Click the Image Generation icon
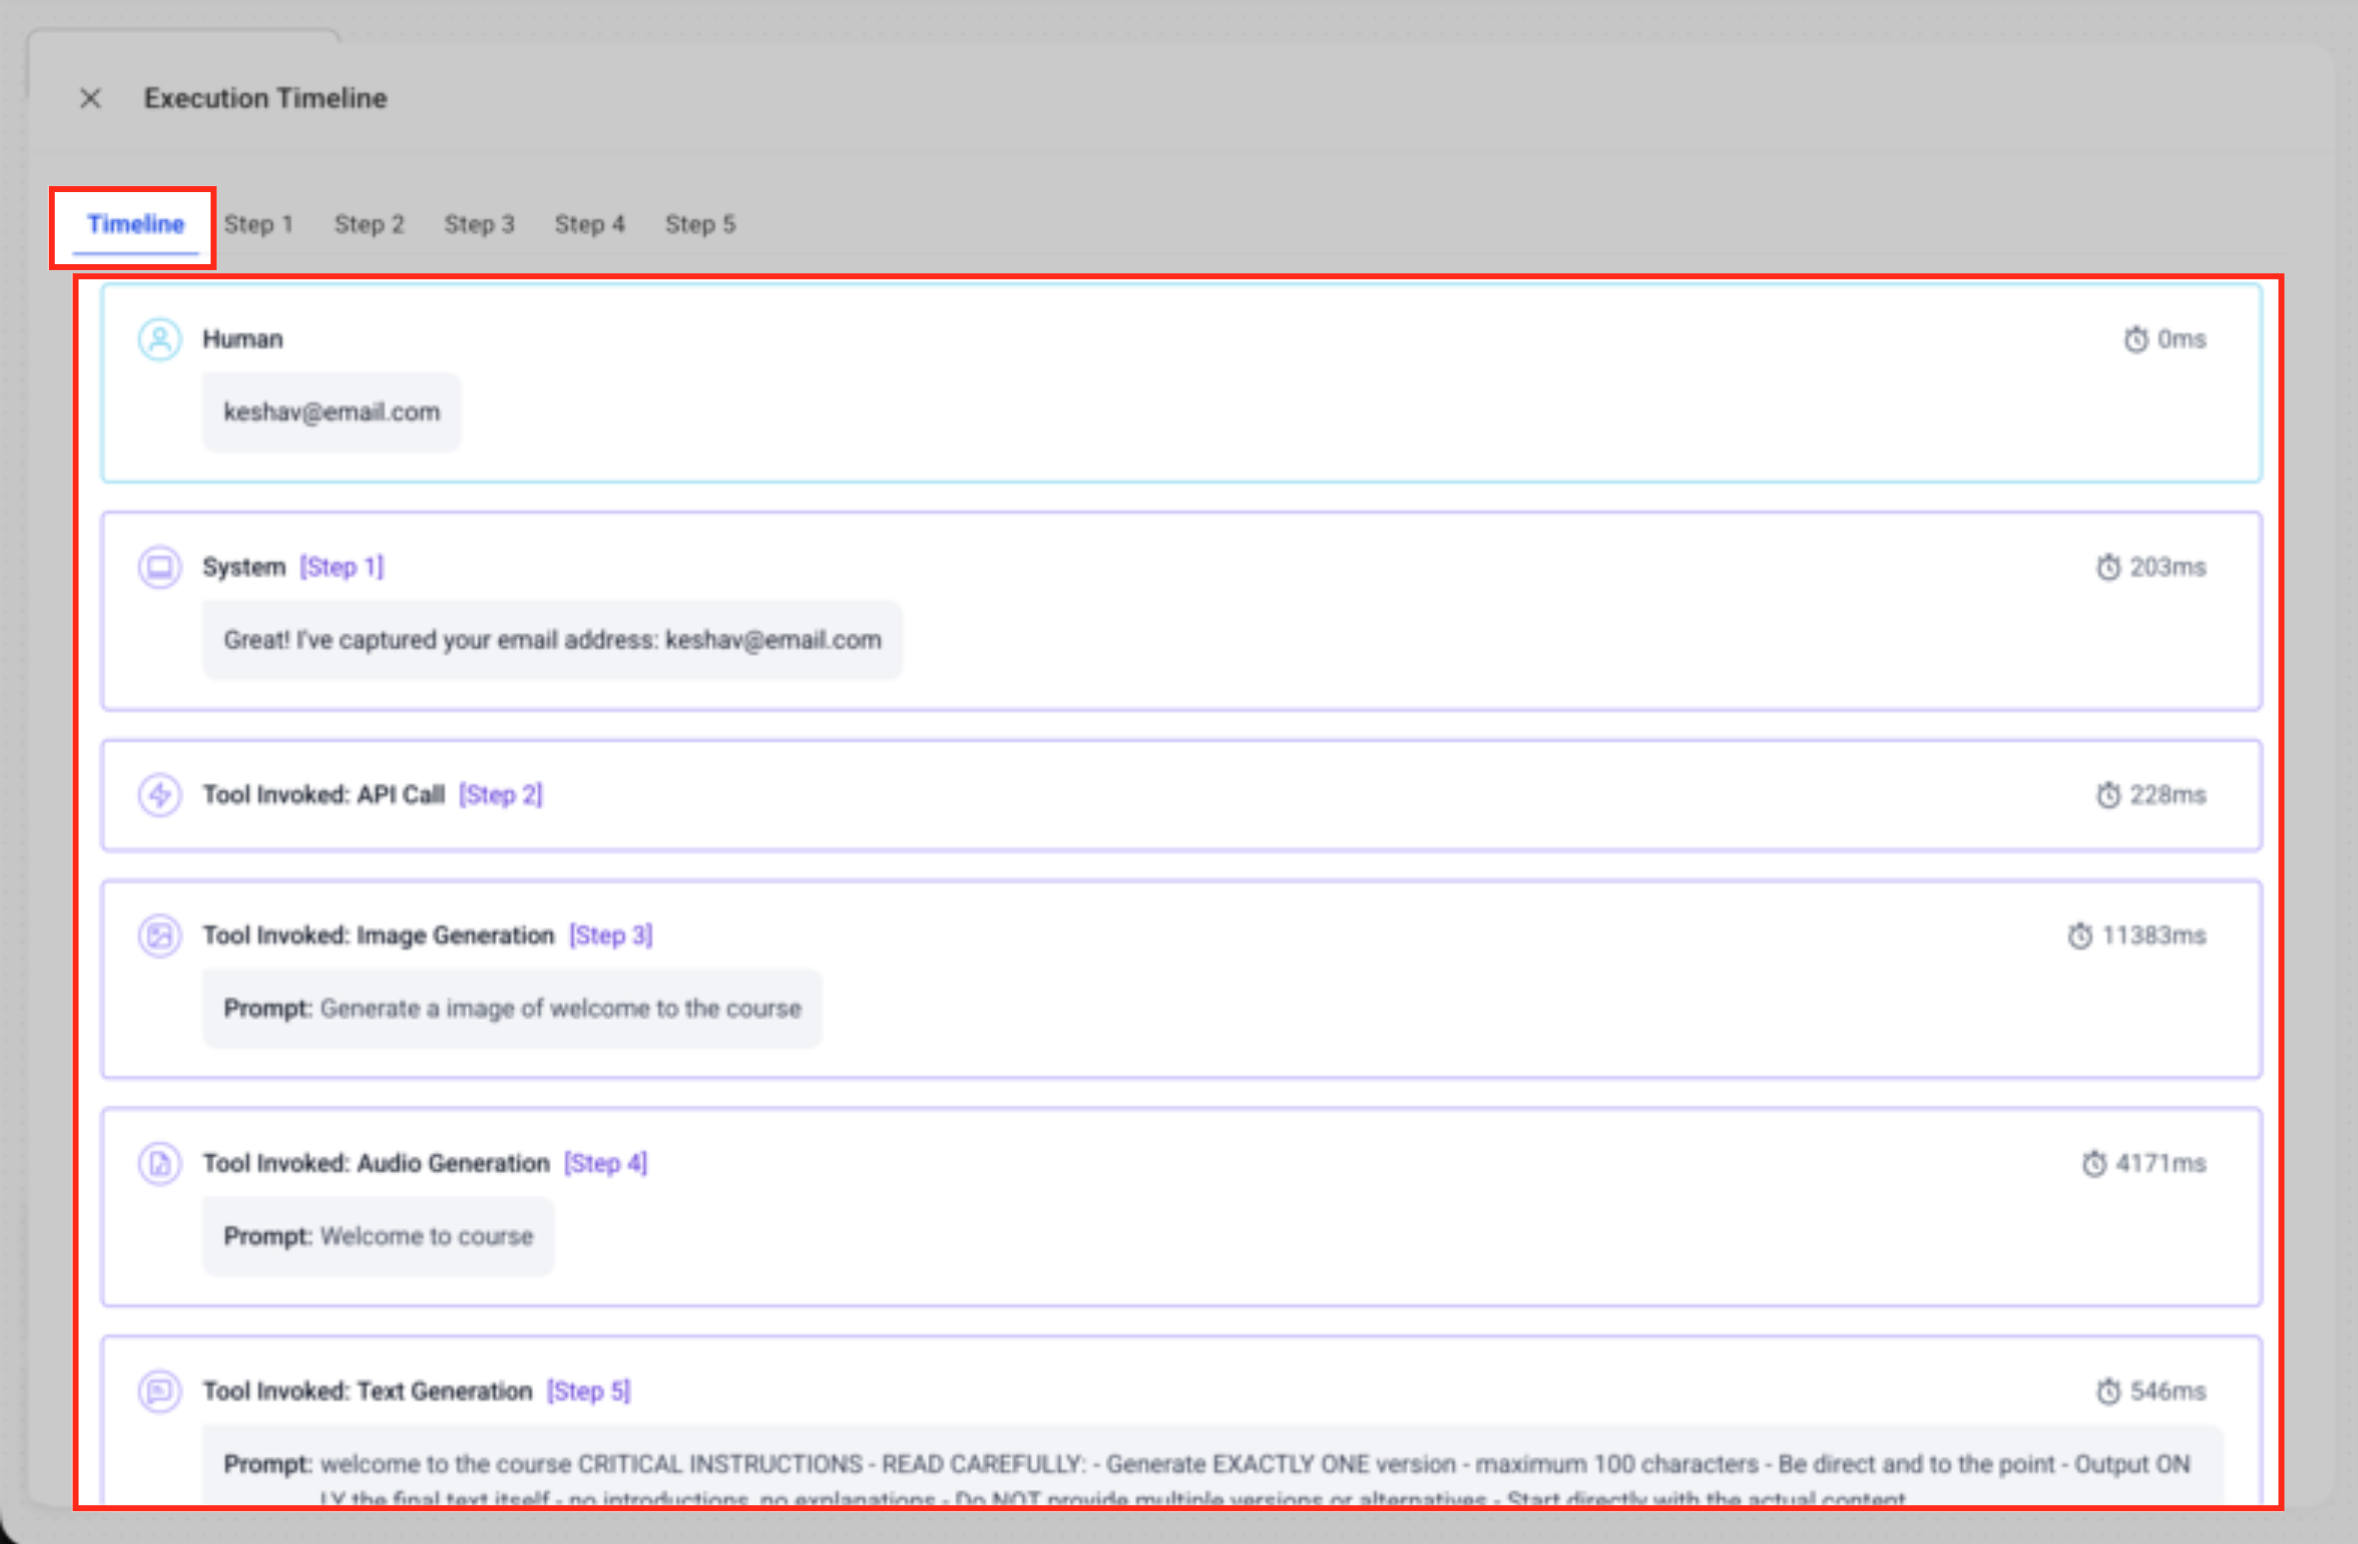The image size is (2358, 1544). [x=159, y=936]
